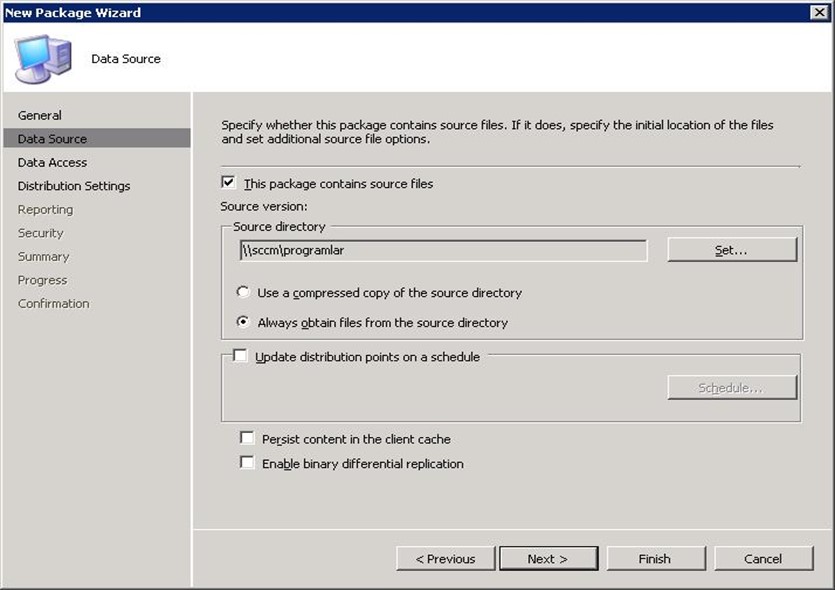The image size is (835, 590).
Task: Enable binary differential replication checkbox
Action: tap(247, 463)
